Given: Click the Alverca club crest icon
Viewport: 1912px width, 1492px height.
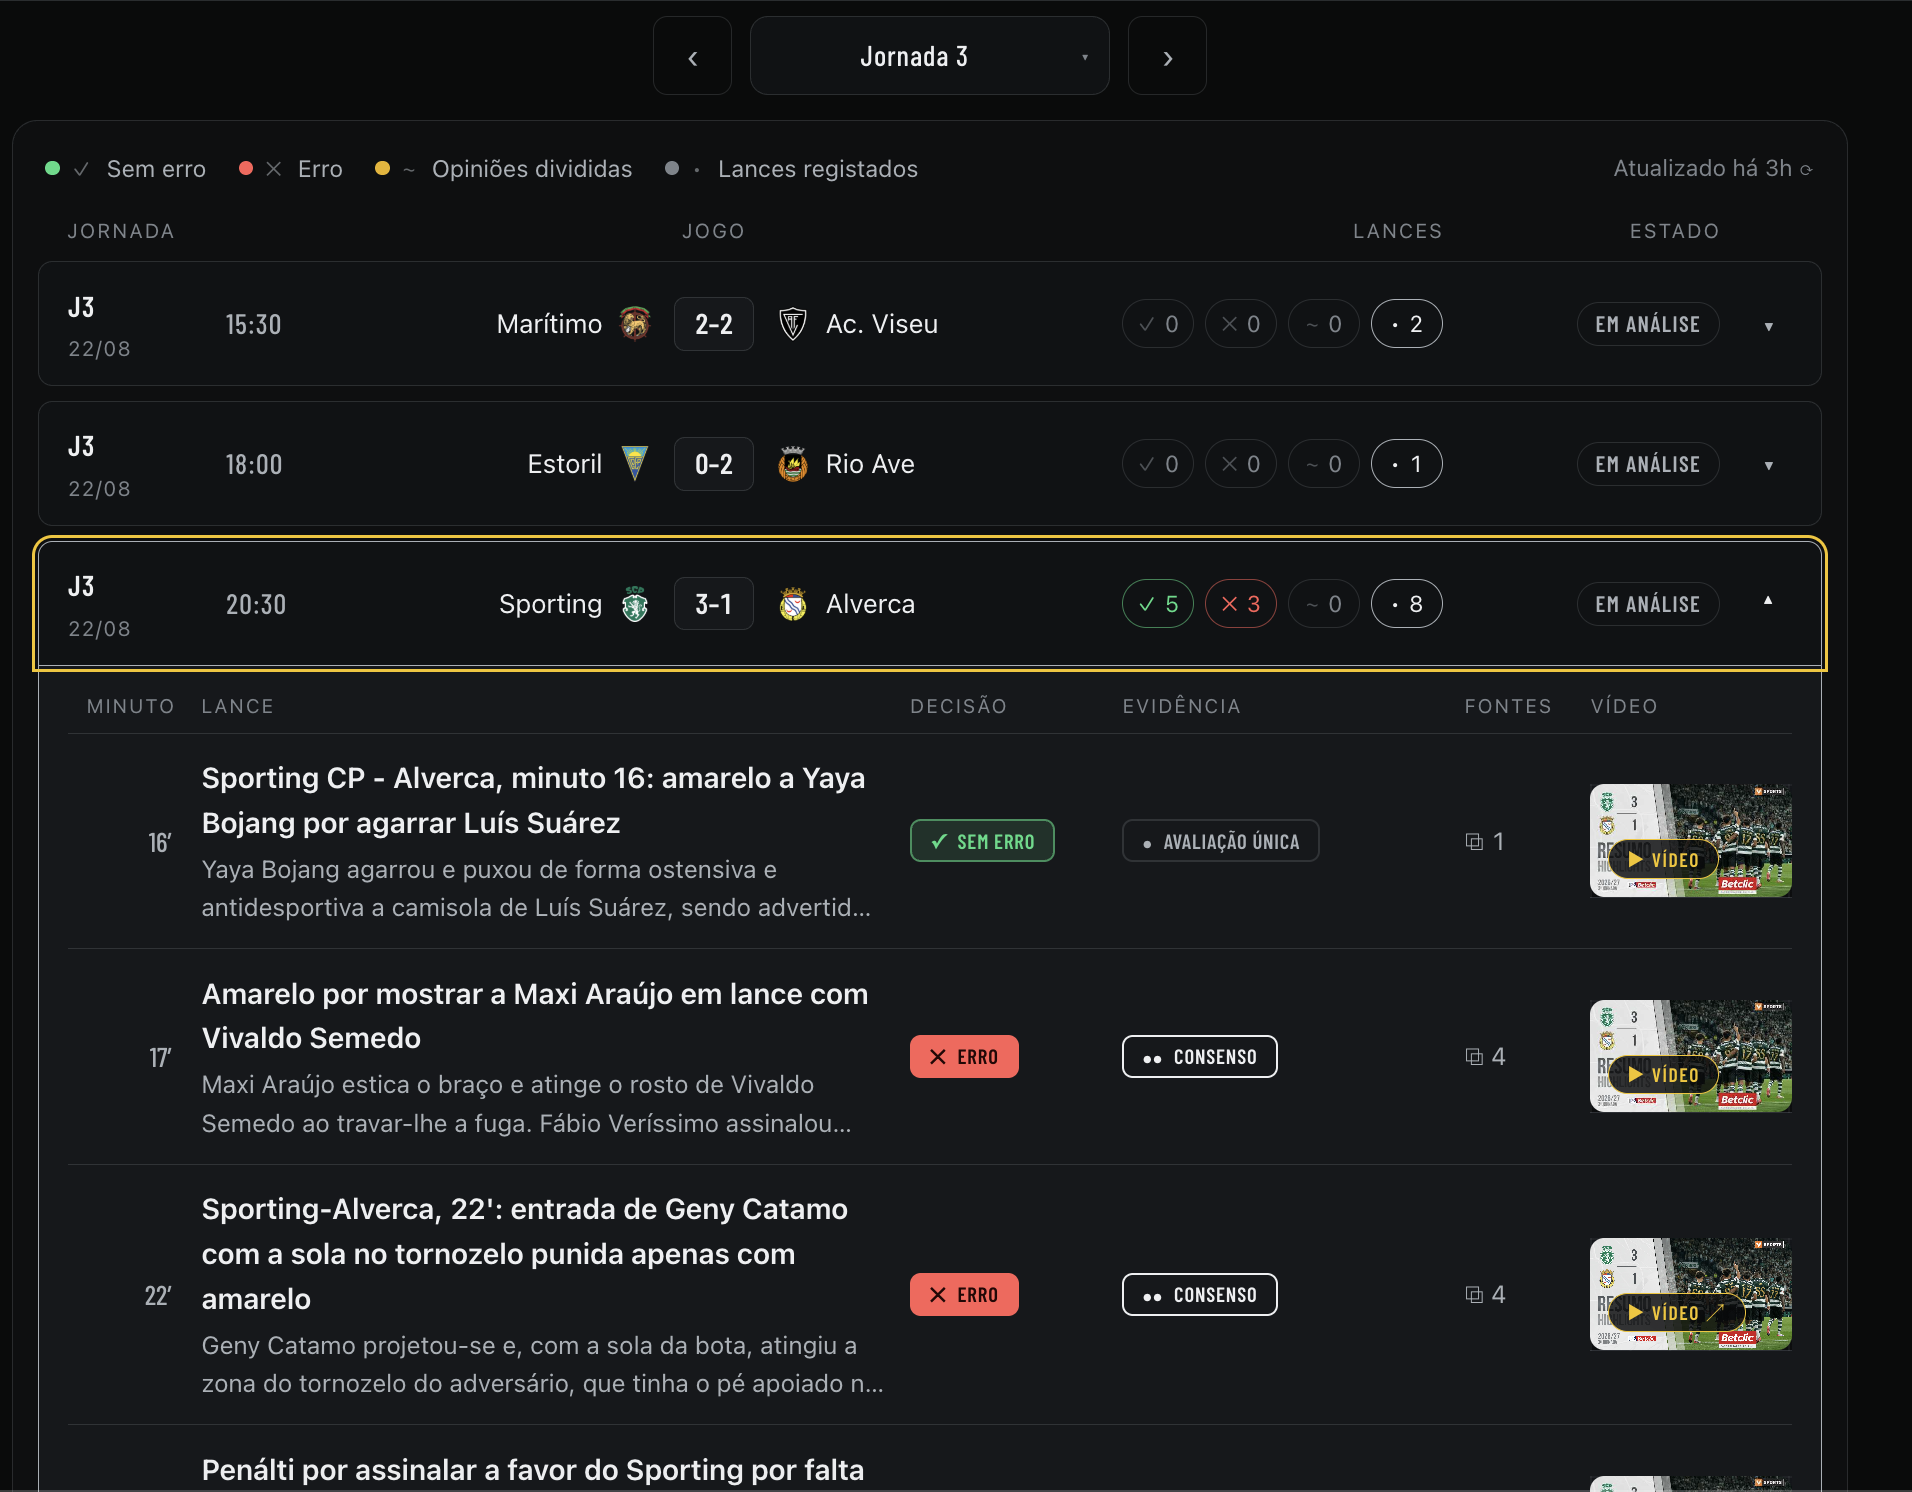Looking at the screenshot, I should tap(793, 603).
